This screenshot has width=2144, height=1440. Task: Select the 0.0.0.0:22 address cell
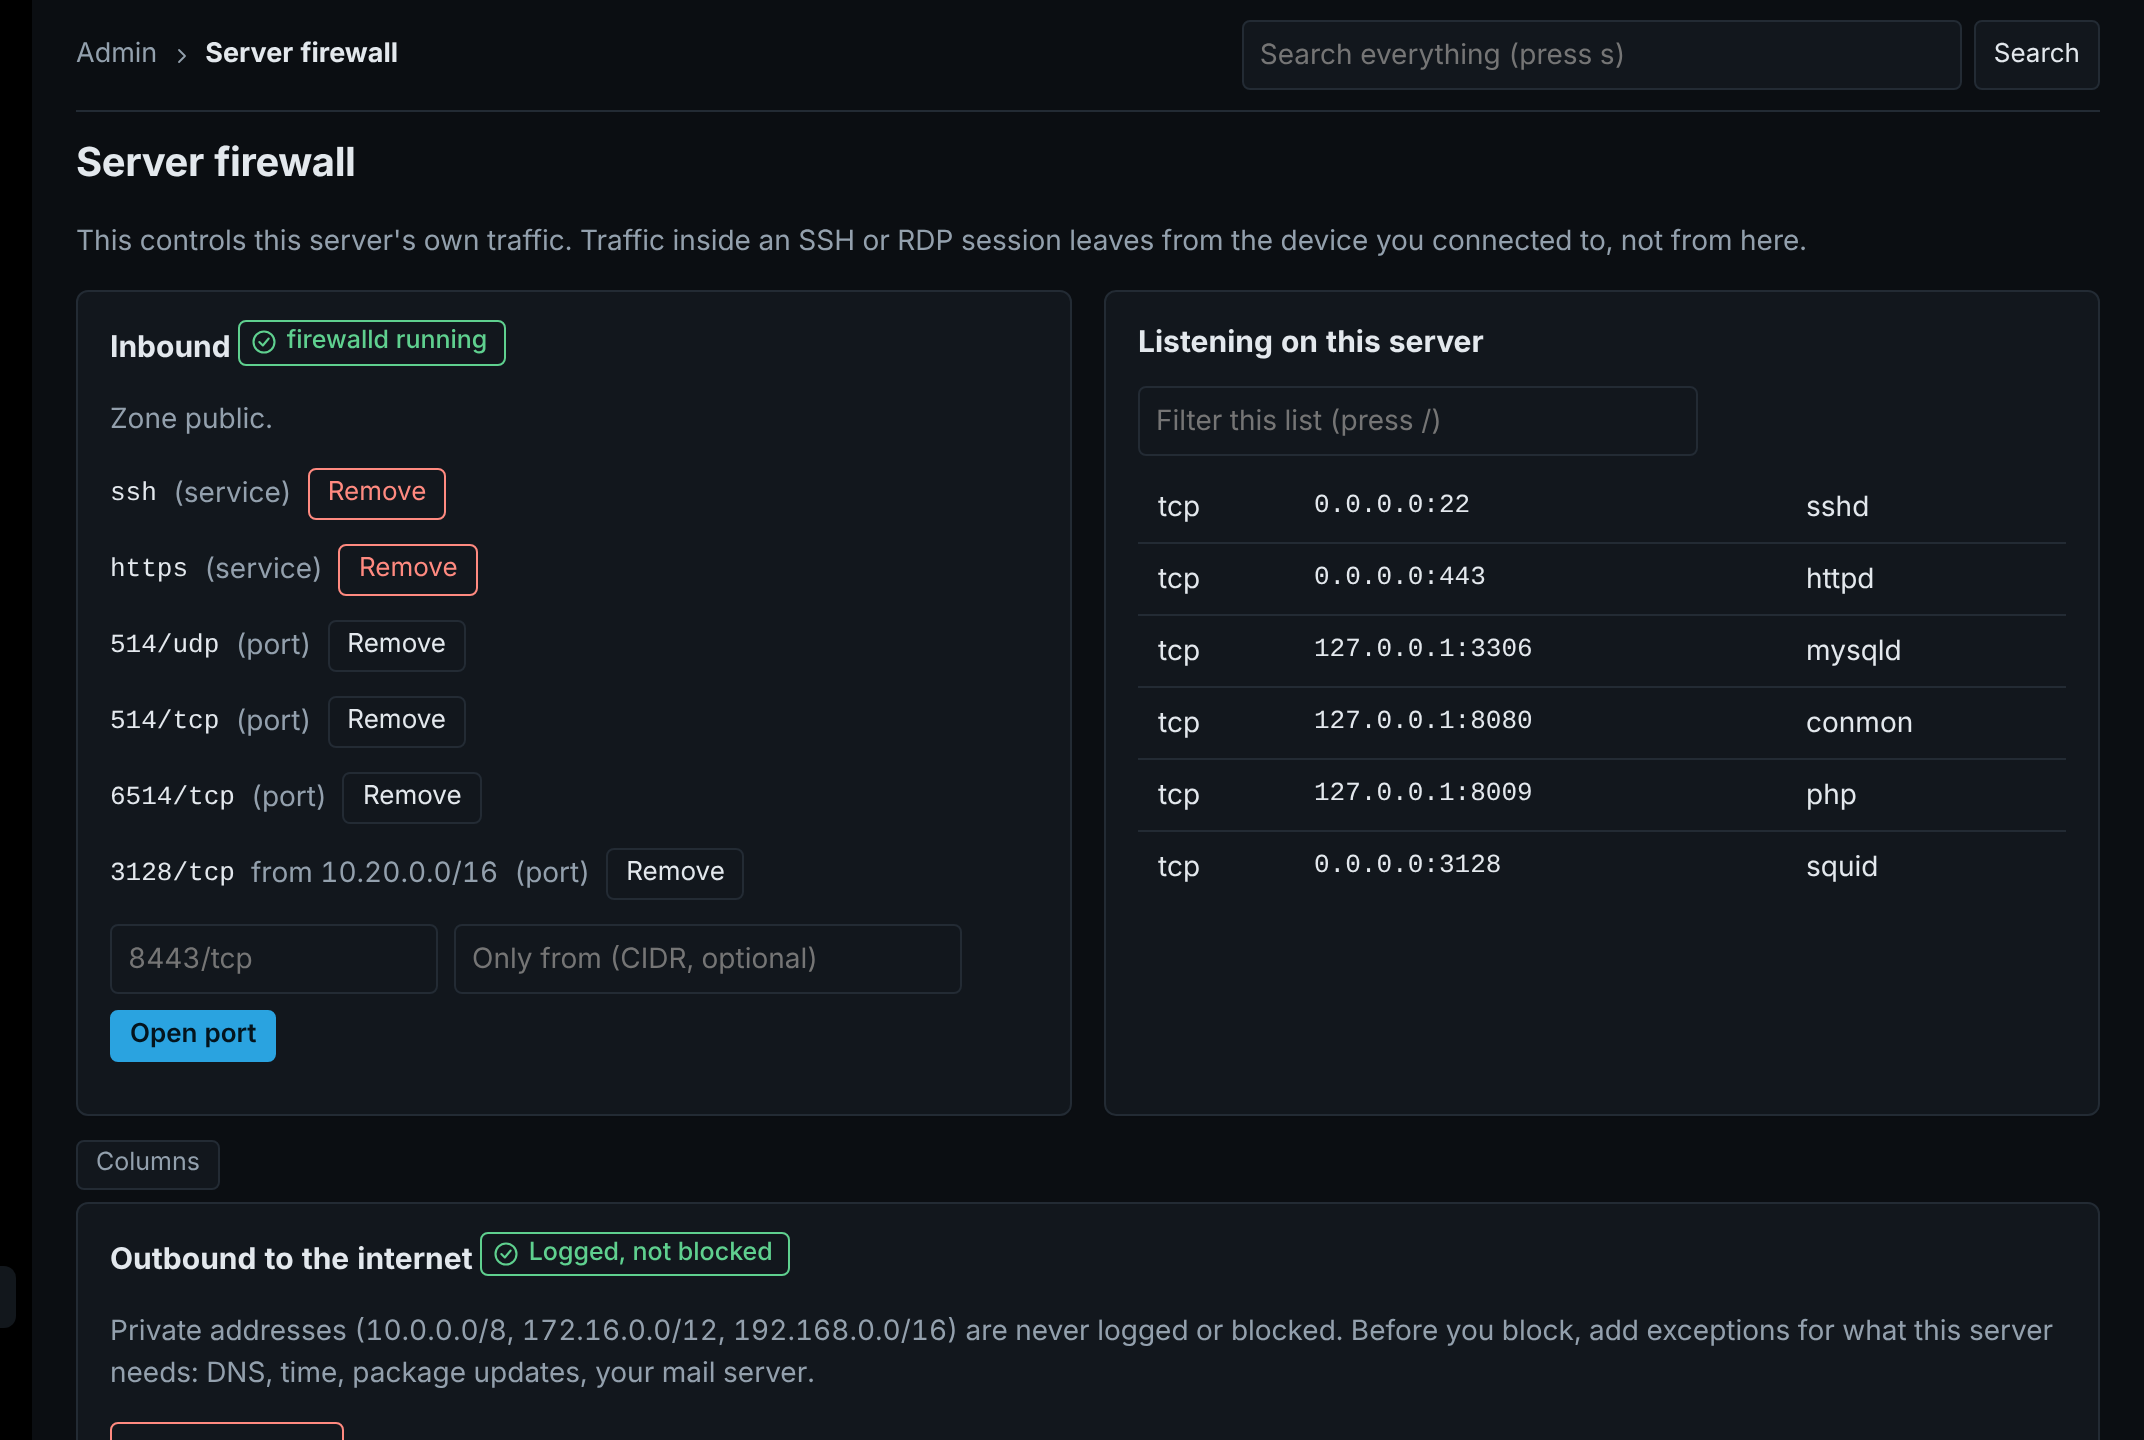pyautogui.click(x=1392, y=505)
